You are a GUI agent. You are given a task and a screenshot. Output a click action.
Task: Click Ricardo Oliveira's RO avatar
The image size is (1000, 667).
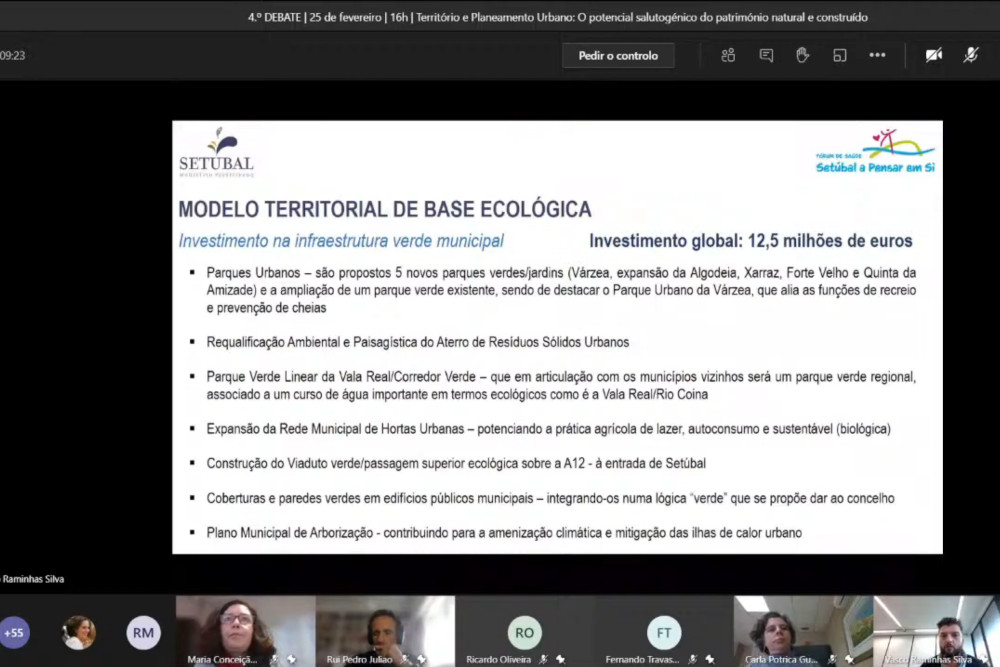(524, 632)
